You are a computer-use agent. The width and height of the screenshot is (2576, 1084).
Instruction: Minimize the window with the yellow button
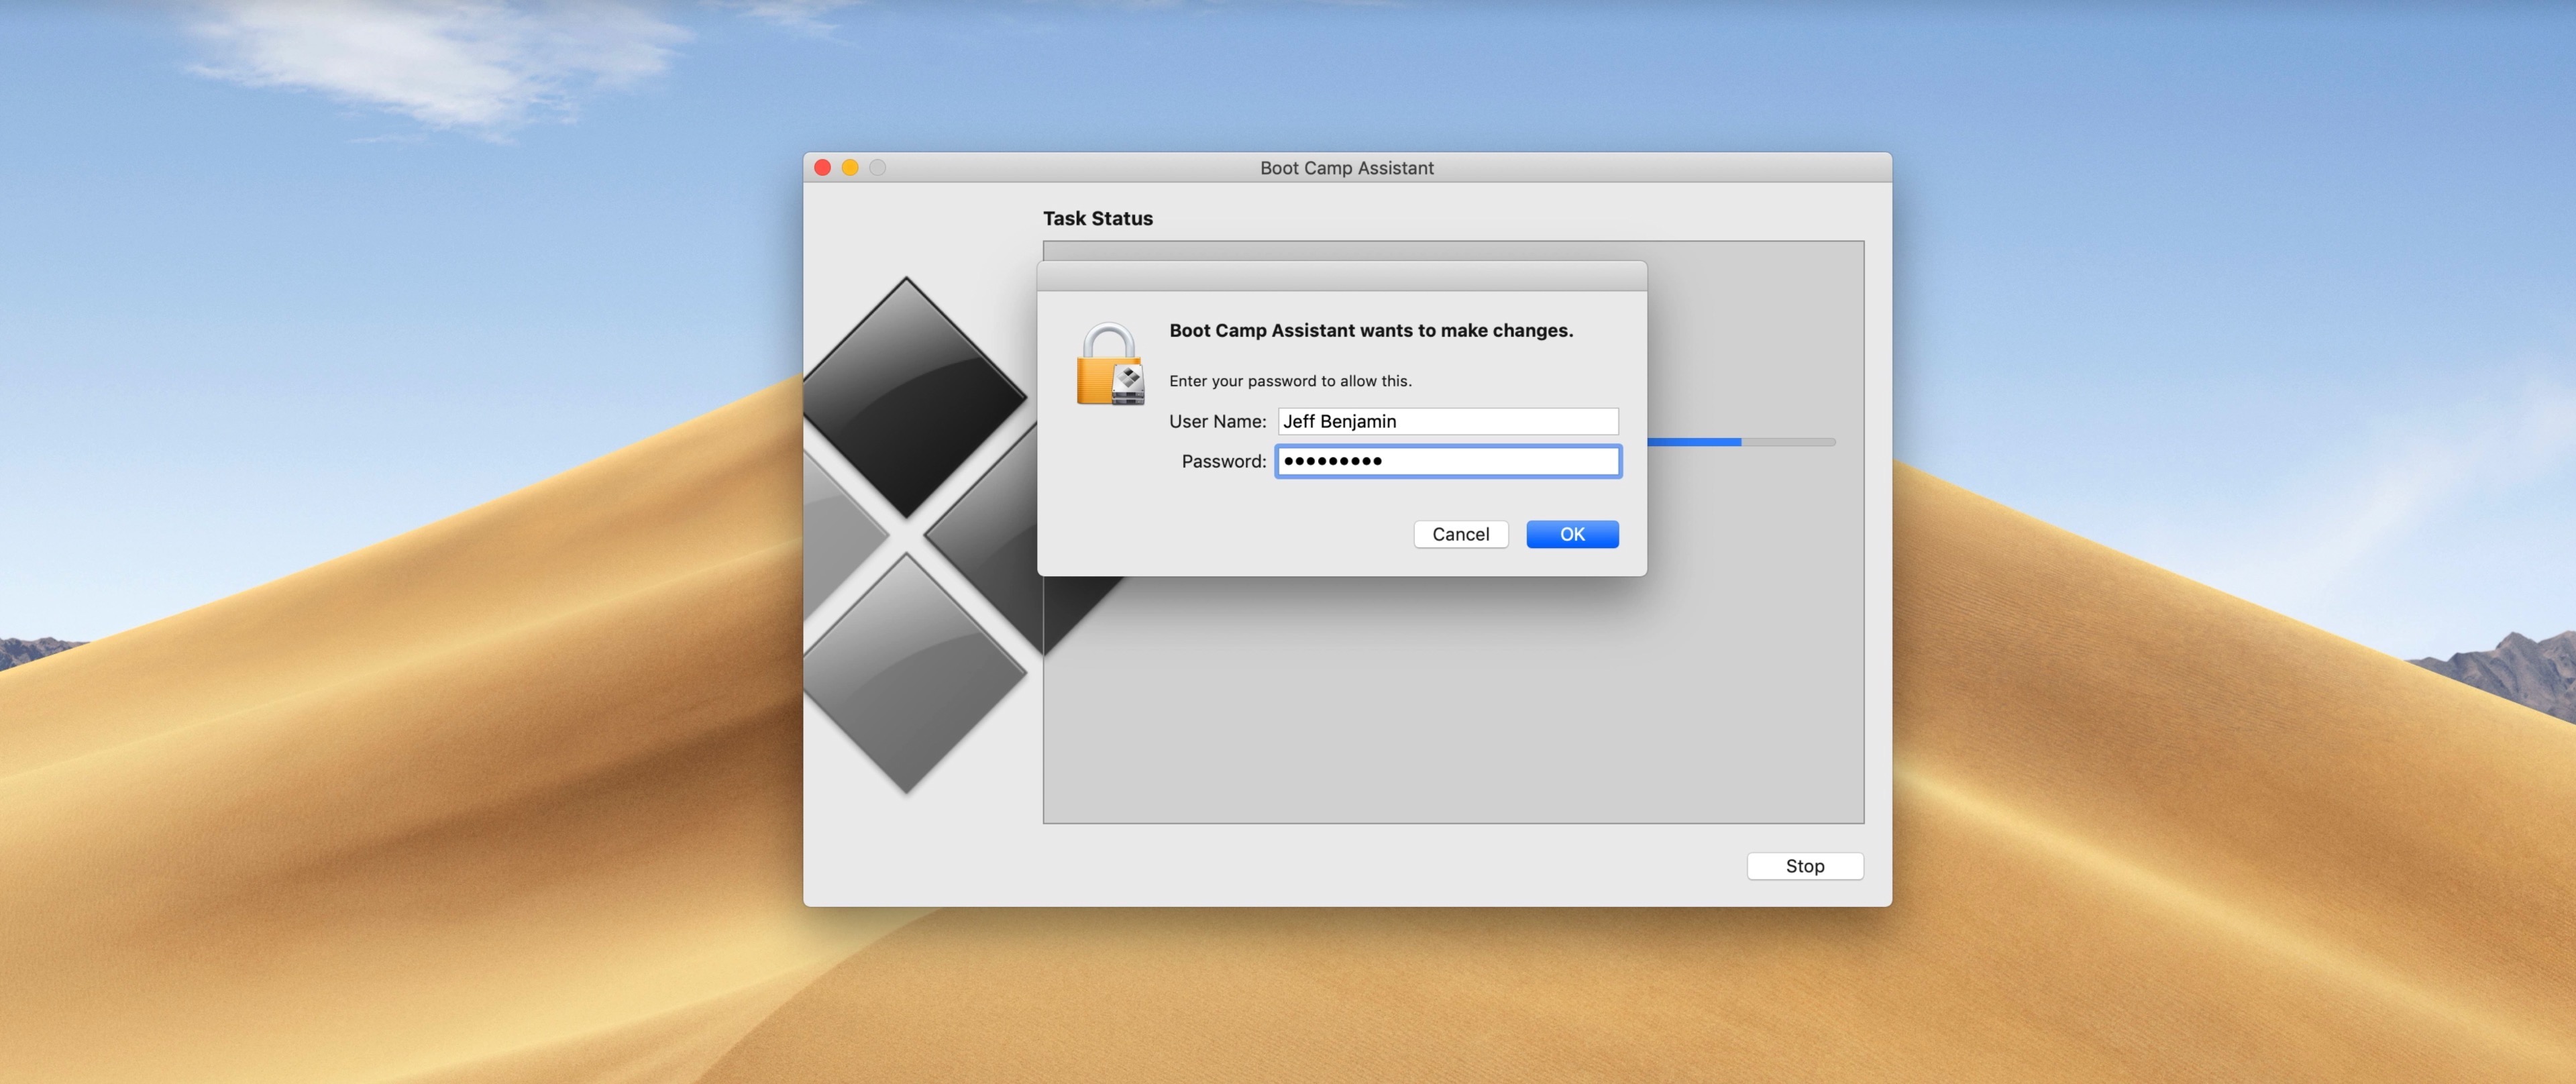[x=850, y=168]
